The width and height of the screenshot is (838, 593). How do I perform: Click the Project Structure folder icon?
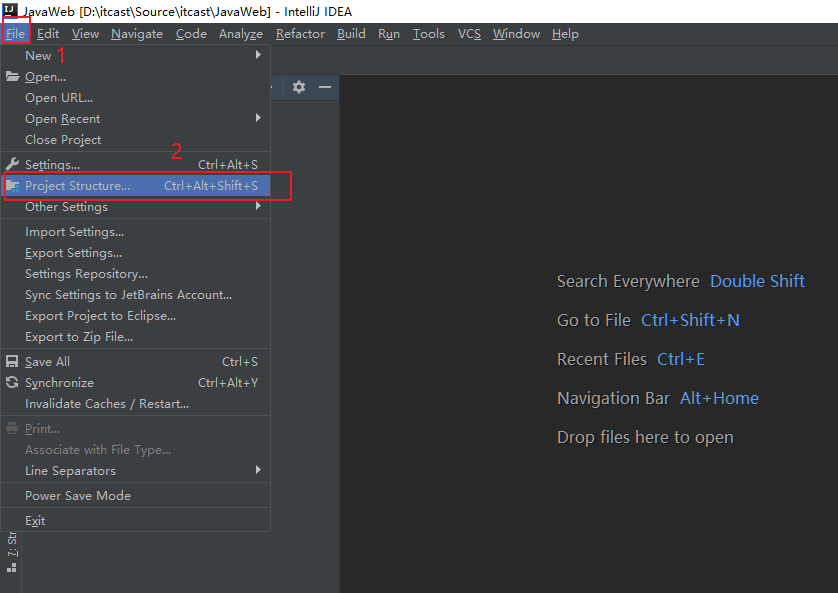[12, 185]
